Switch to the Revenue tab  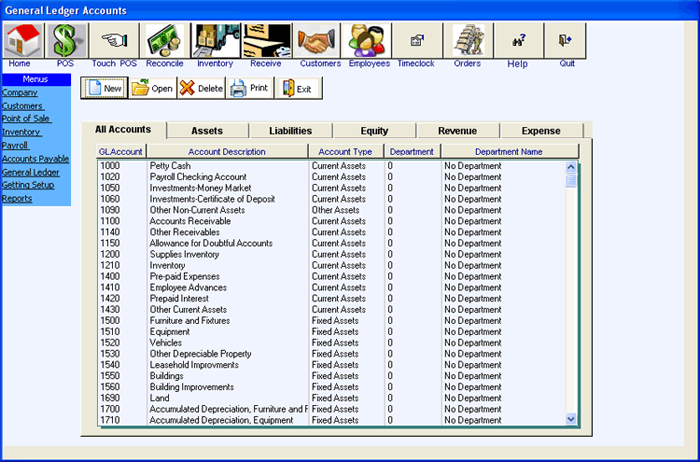(458, 131)
